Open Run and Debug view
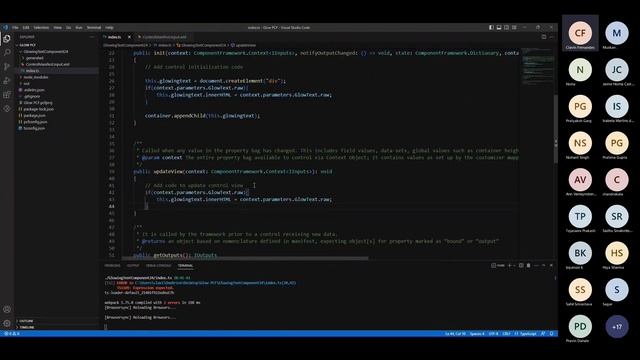 pos(7,81)
